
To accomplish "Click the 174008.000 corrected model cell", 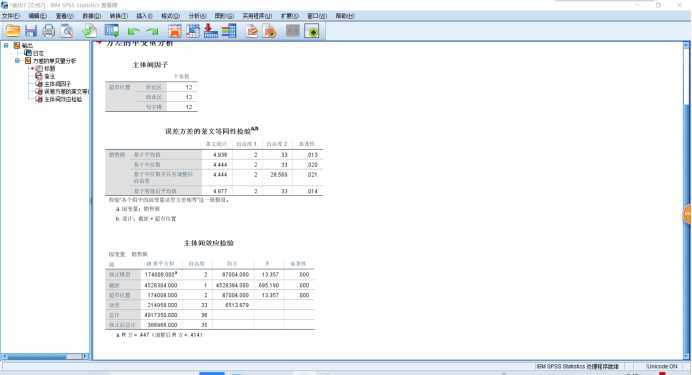I will [x=161, y=274].
